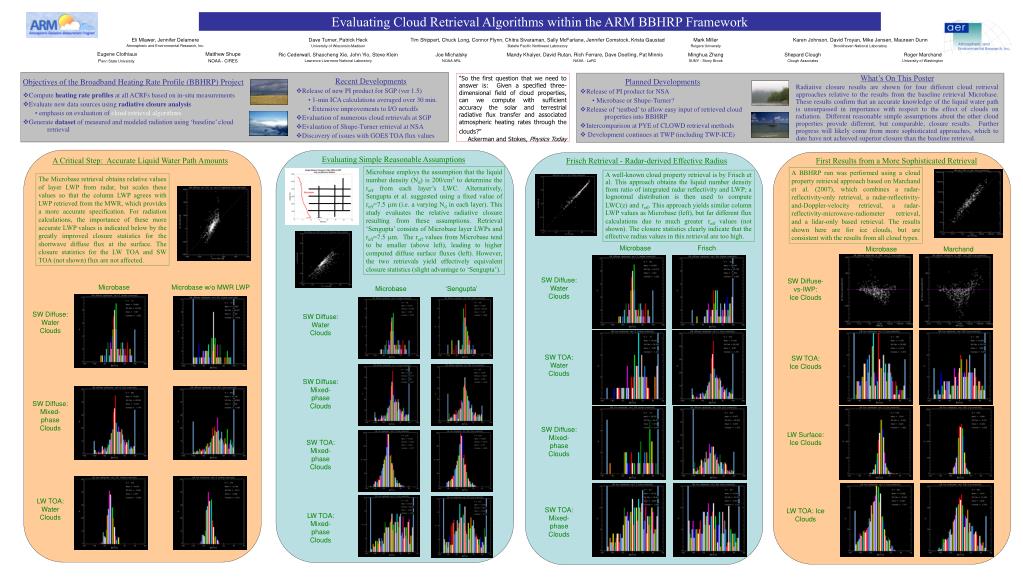Select 'Evaluating Simple Reasonable Assumptions' heading
This screenshot has width=1023, height=585.
(x=393, y=160)
